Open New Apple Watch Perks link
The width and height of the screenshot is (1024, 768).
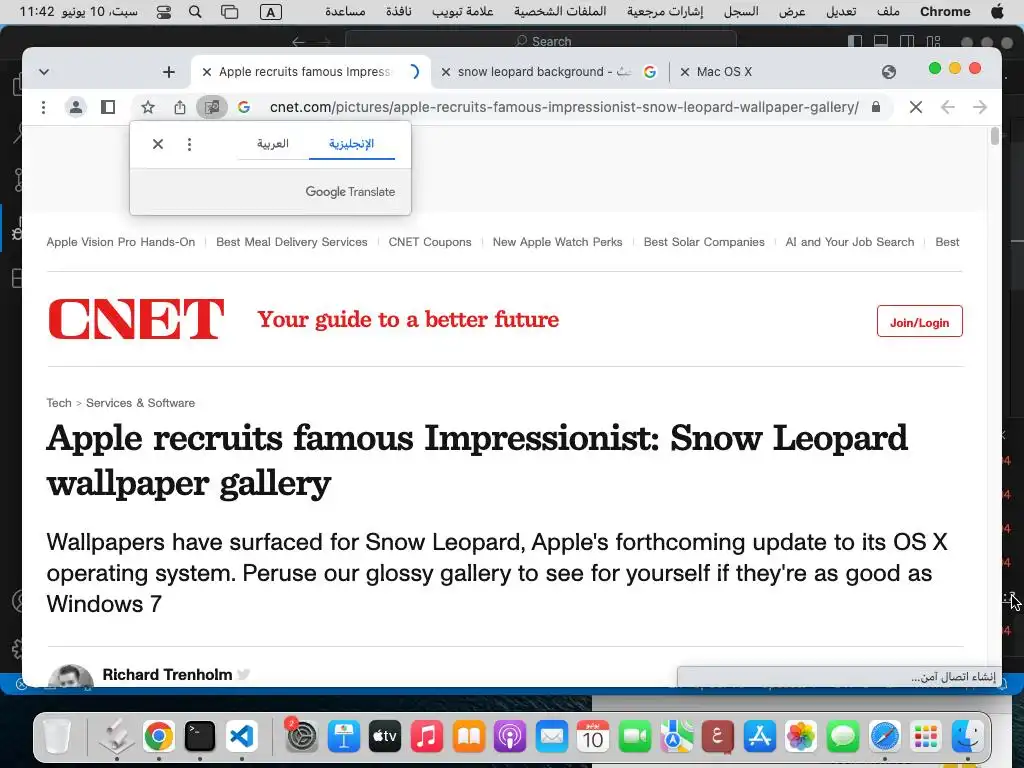557,242
